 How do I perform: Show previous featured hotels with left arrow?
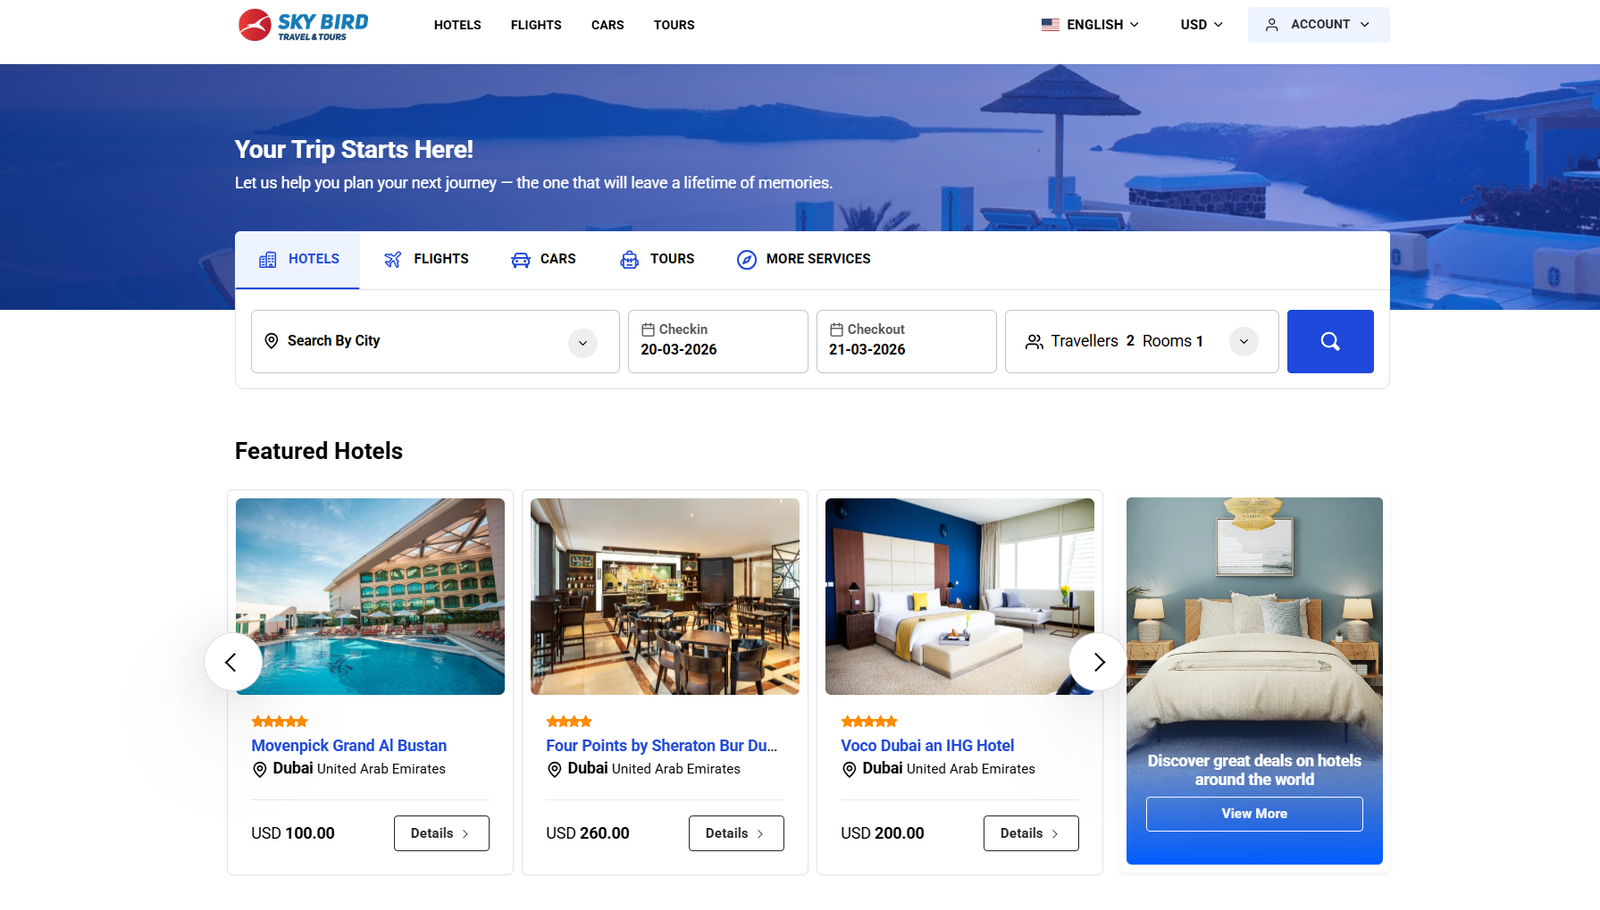(232, 662)
